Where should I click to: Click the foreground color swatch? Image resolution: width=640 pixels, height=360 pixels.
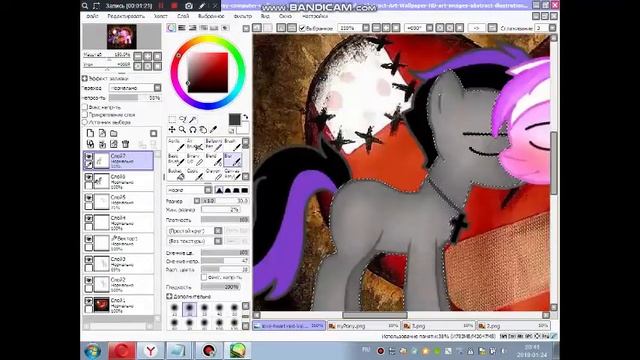tap(234, 119)
